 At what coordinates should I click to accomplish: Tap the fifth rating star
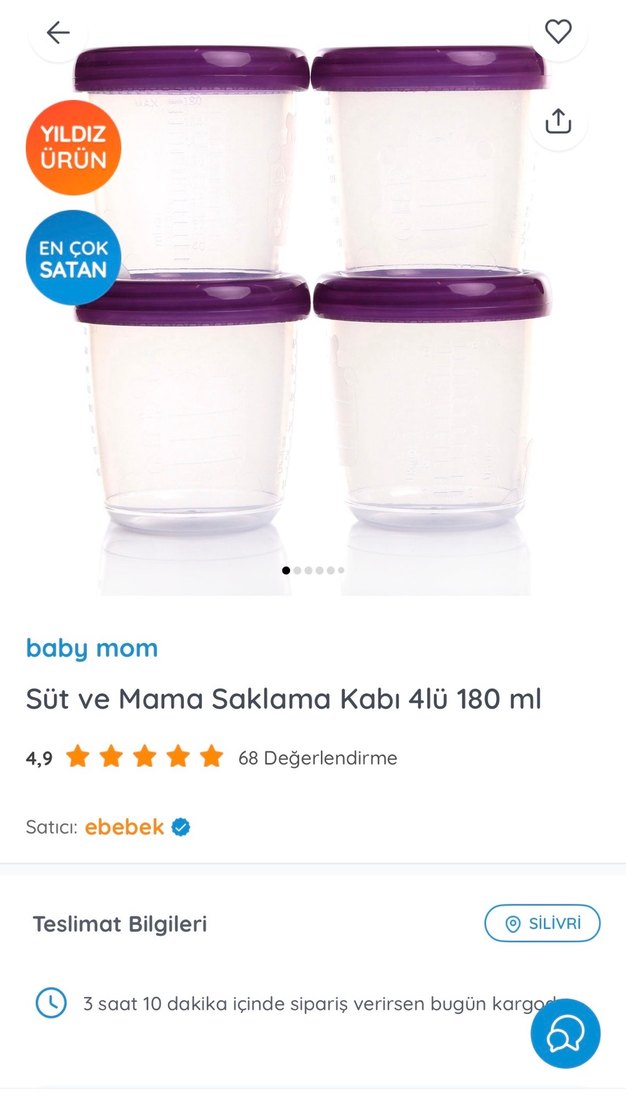(210, 758)
